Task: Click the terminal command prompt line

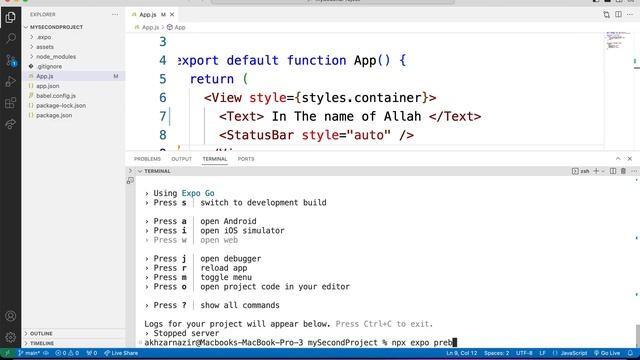Action: point(300,342)
